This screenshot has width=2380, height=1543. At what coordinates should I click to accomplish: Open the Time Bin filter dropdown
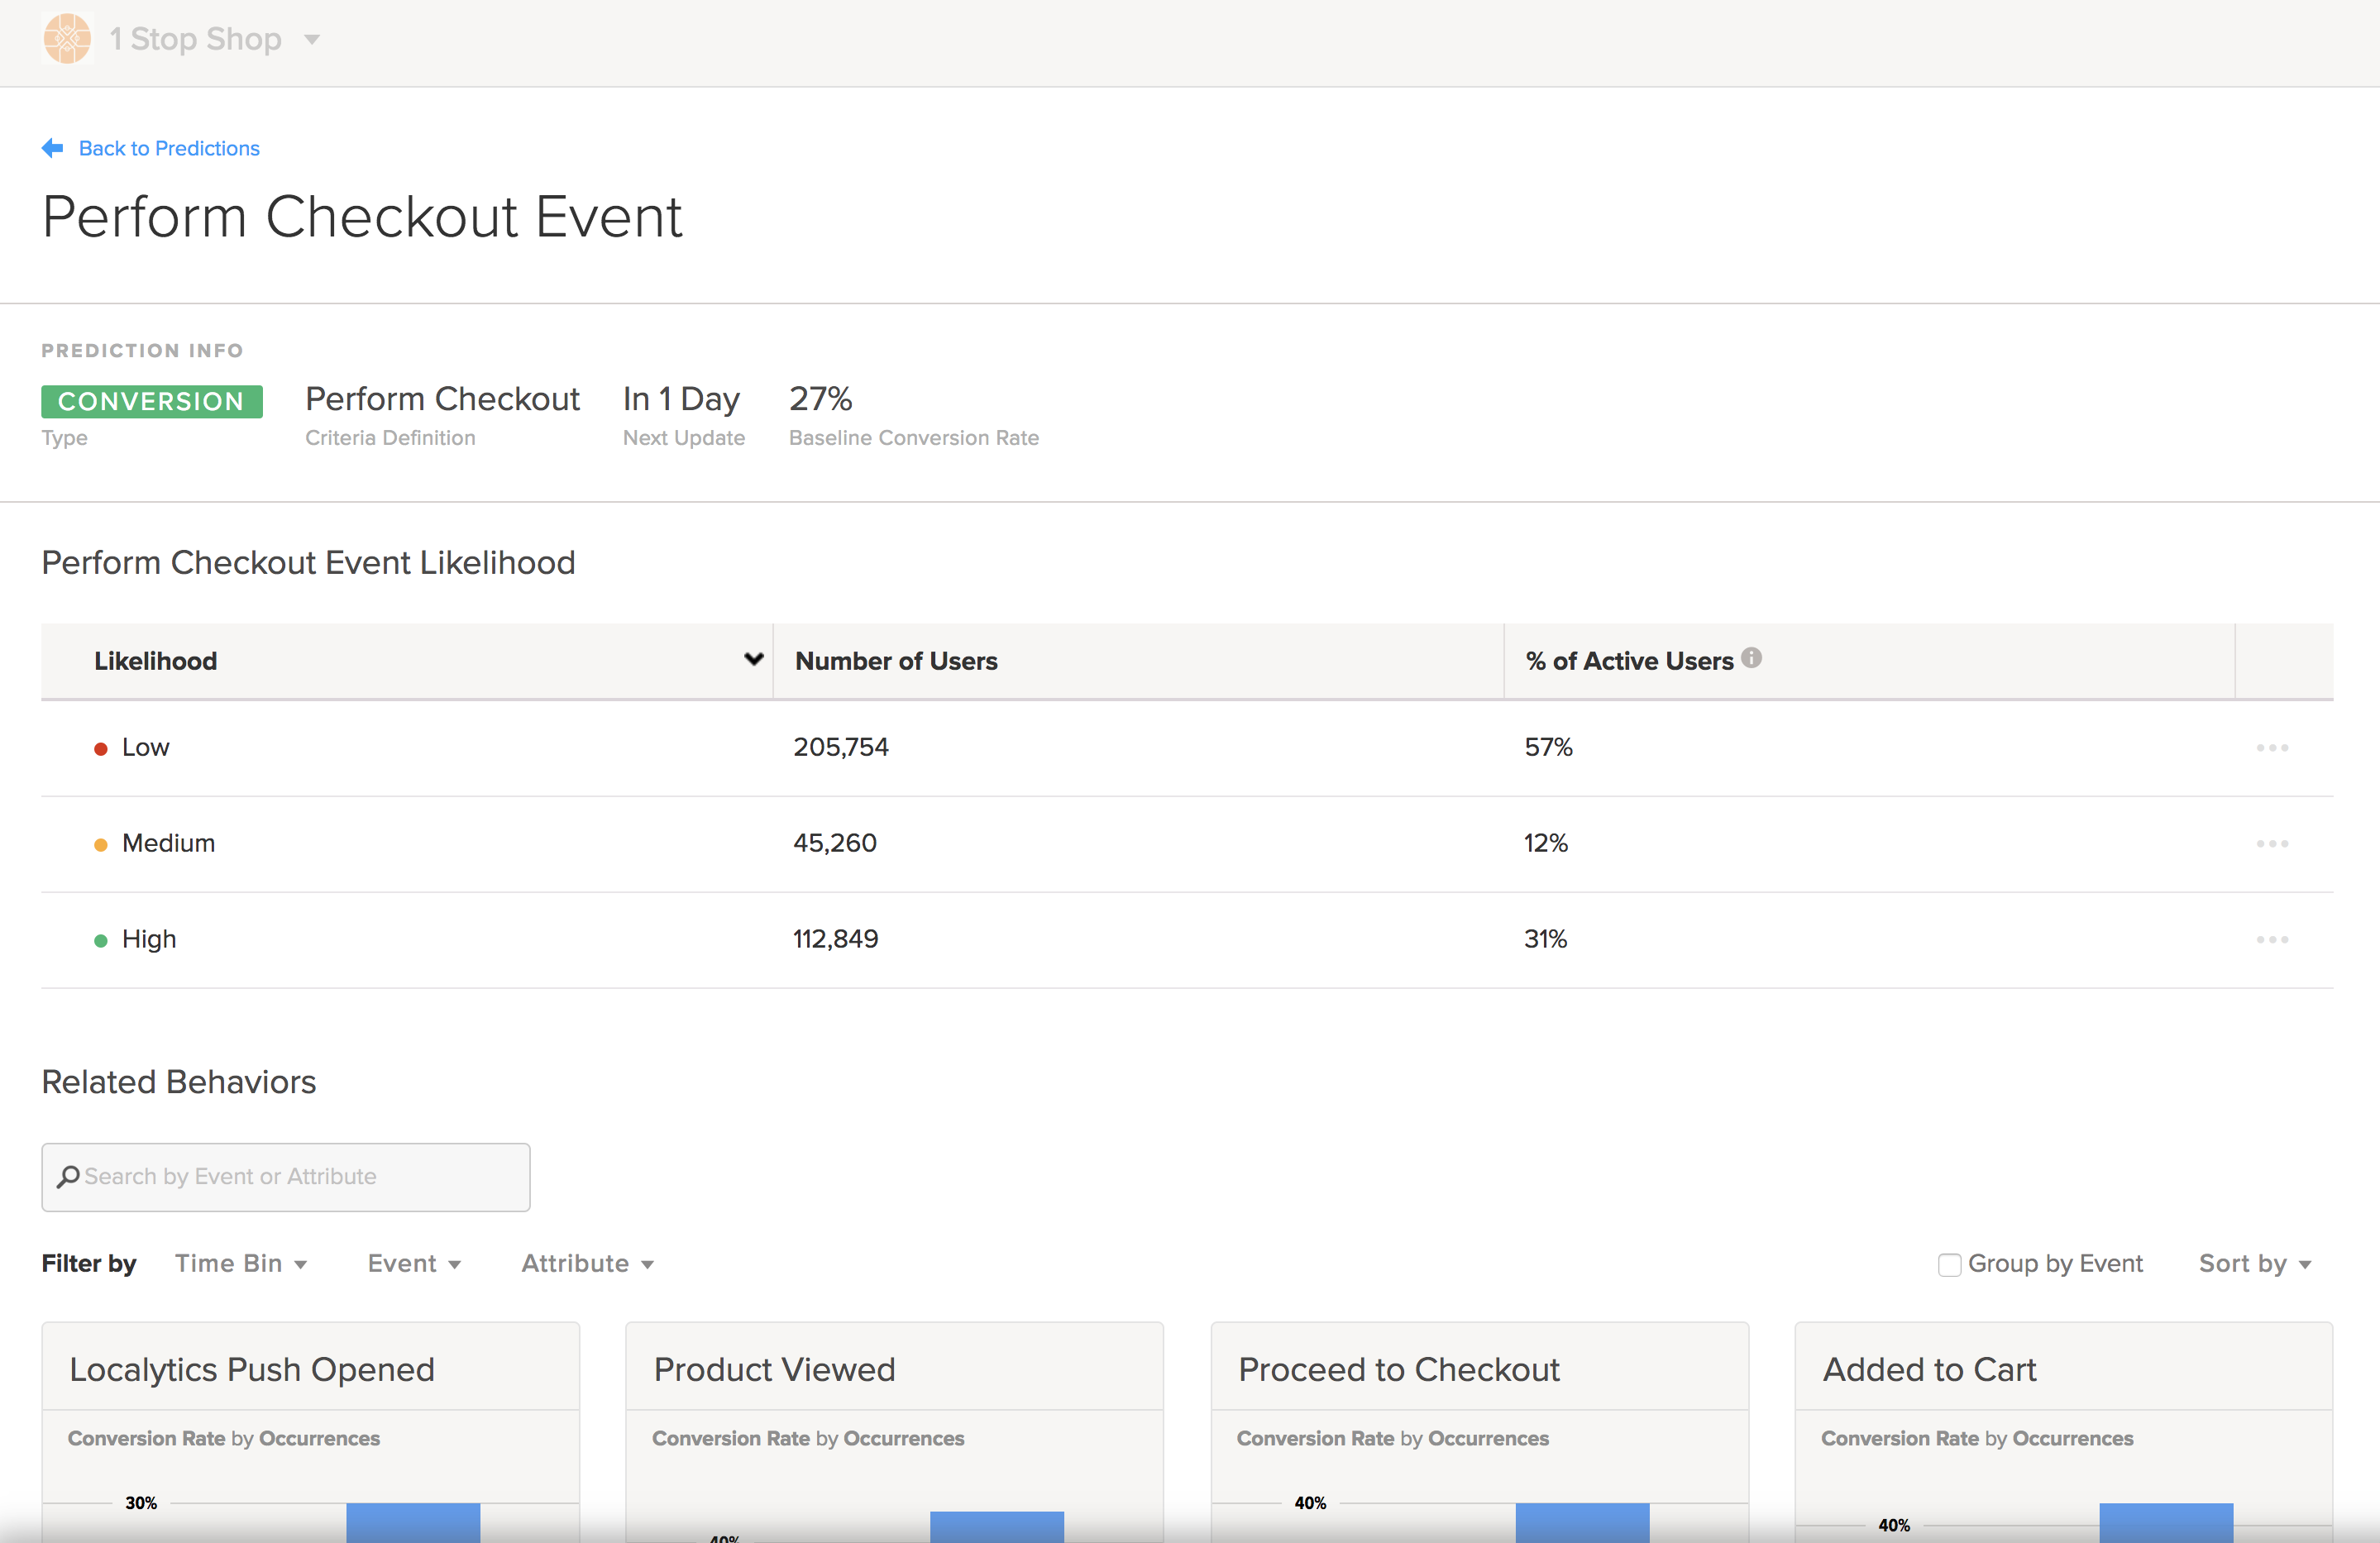[x=241, y=1264]
